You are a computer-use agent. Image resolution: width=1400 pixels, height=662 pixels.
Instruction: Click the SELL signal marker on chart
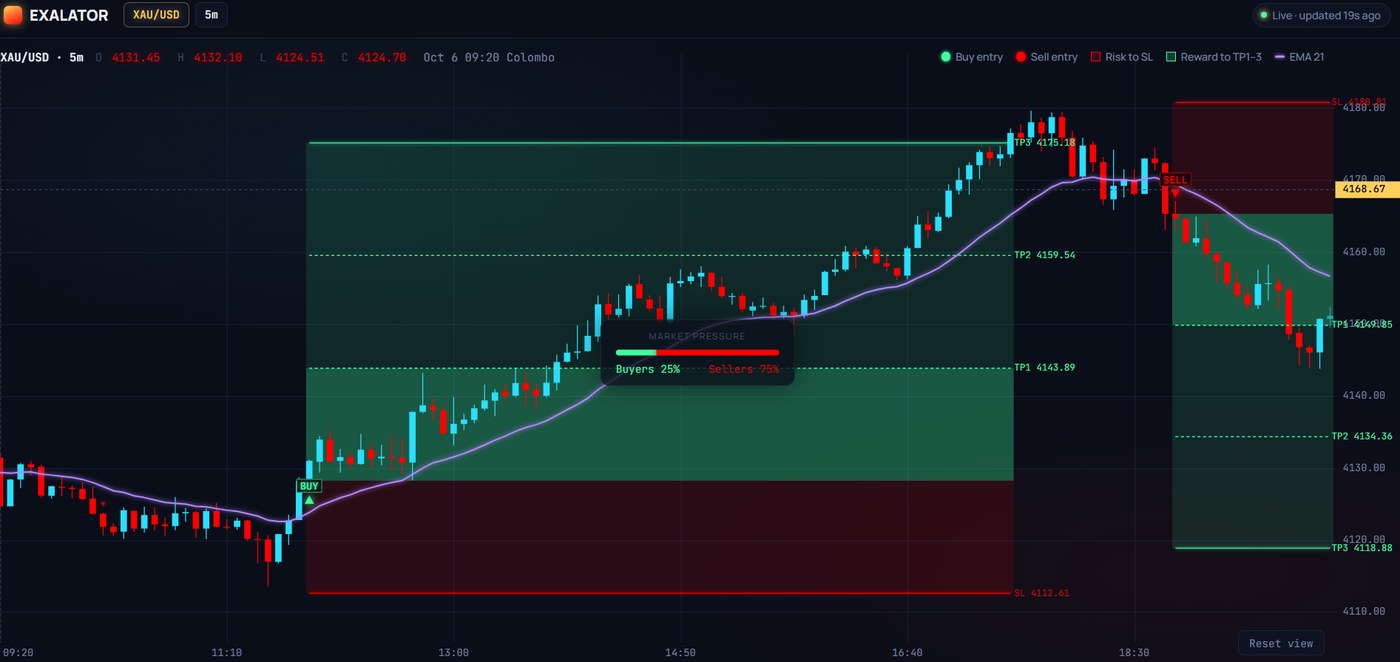coord(1175,180)
